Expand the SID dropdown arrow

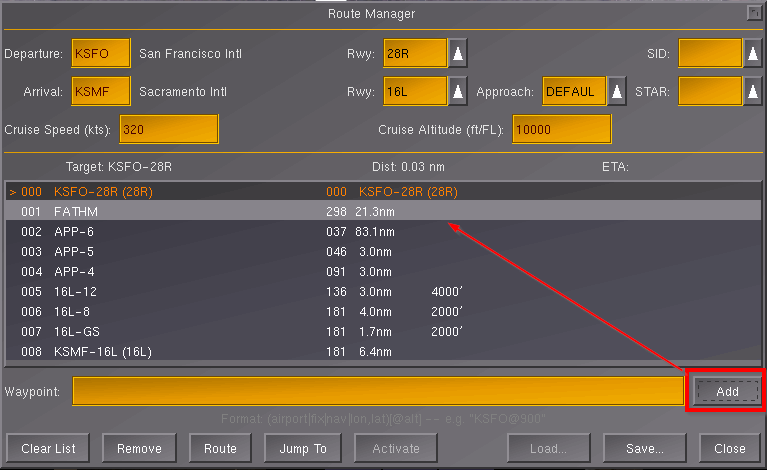(752, 54)
